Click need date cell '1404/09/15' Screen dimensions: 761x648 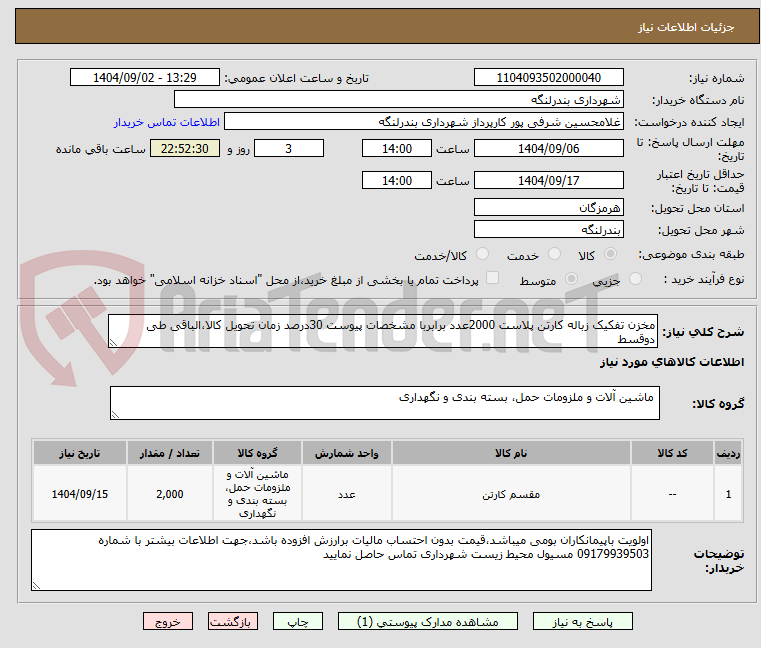80,494
